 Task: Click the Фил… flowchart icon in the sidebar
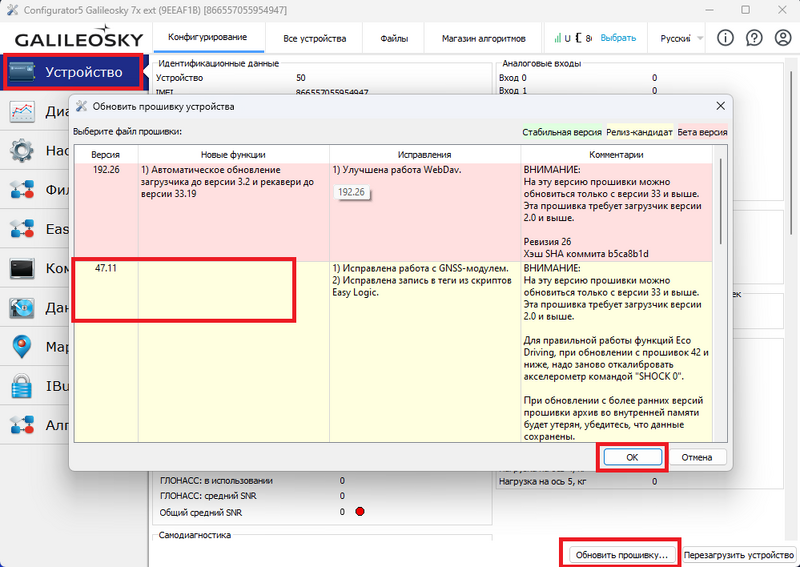(x=22, y=190)
